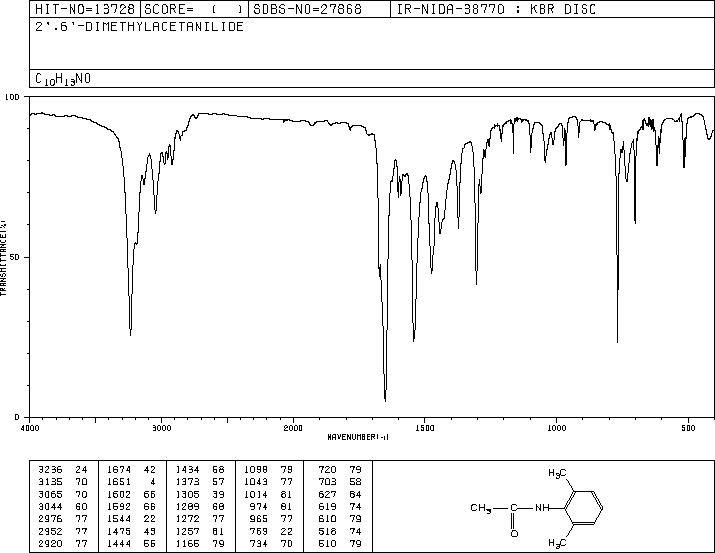This screenshot has height=553, width=715.
Task: Click the 1674 peak table entry
Action: 131,469
